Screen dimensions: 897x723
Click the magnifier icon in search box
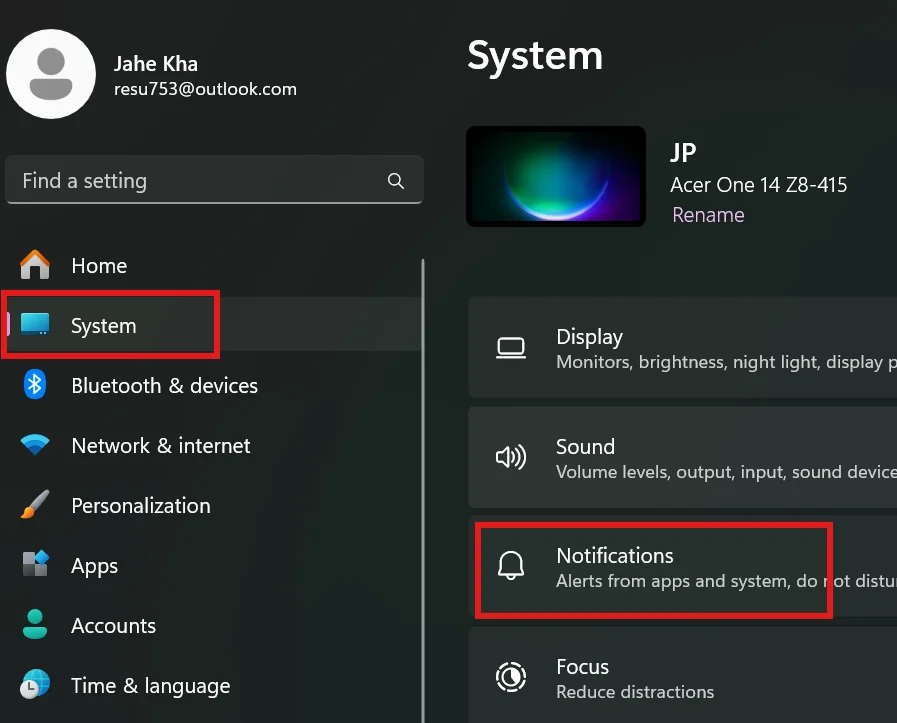point(396,181)
